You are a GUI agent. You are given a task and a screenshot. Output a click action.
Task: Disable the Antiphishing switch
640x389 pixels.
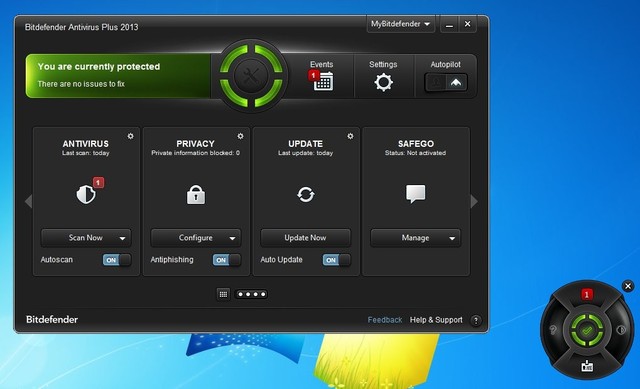(x=227, y=260)
